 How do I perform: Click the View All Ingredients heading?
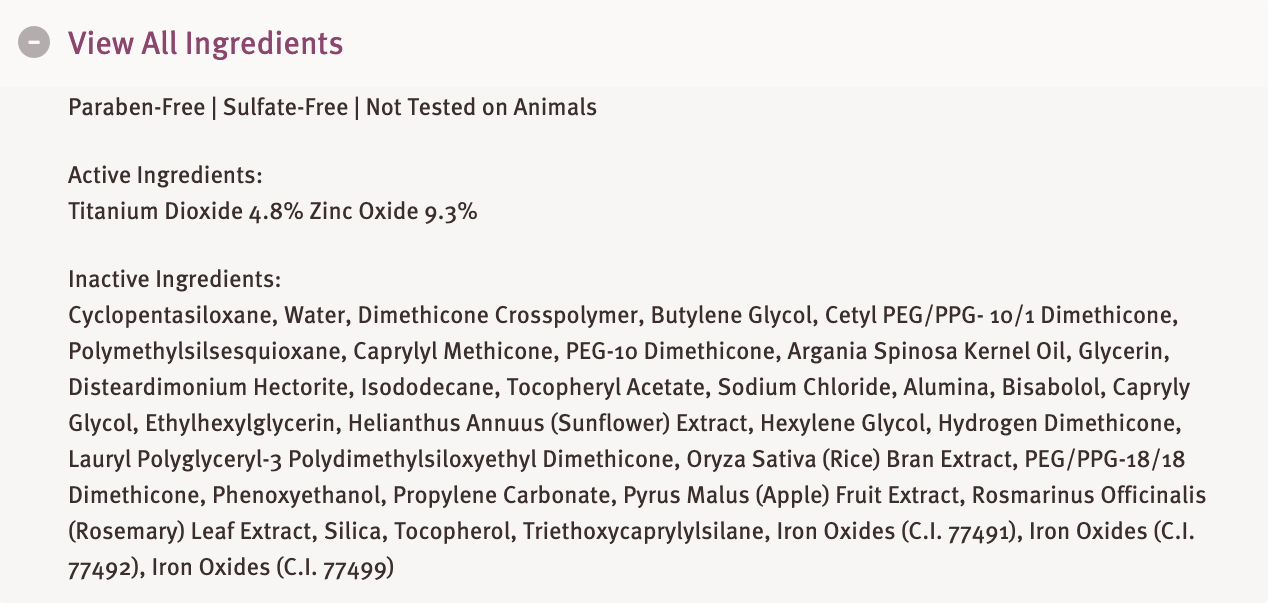point(205,43)
